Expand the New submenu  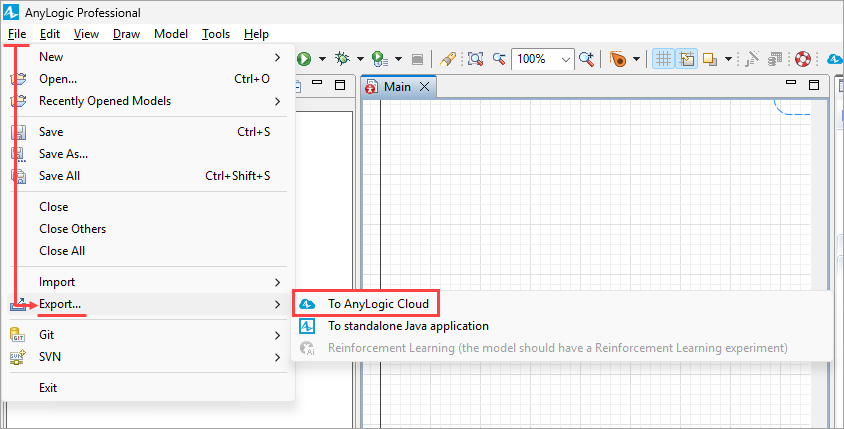pyautogui.click(x=147, y=57)
